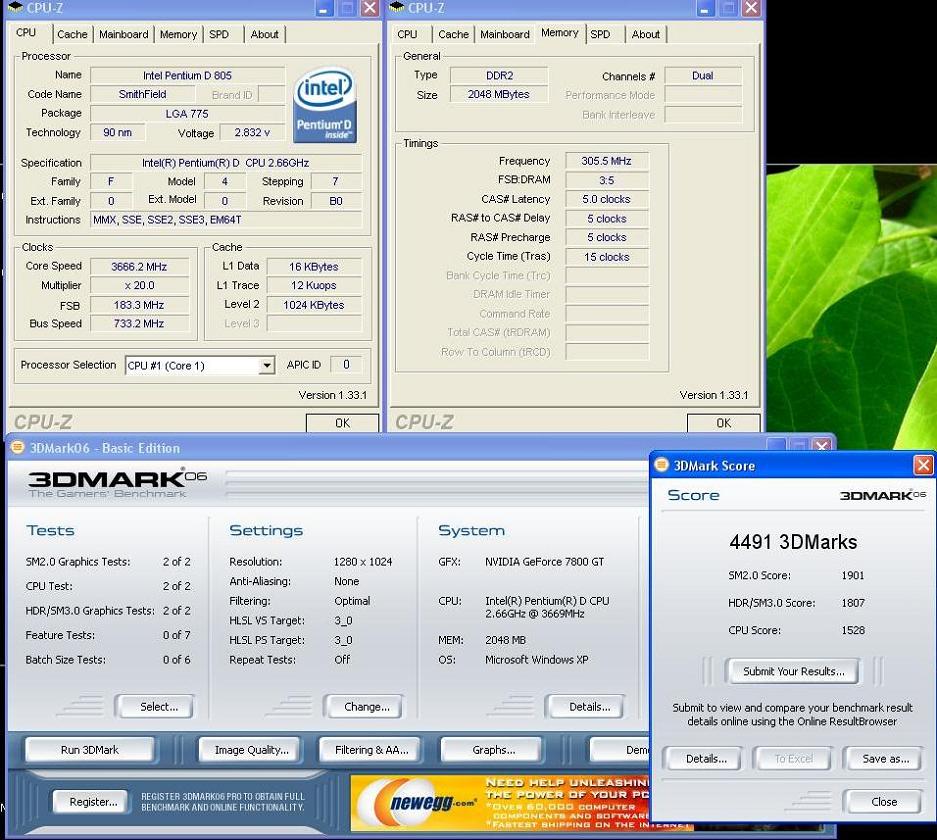Click OK in left CPU-Z window
The height and width of the screenshot is (840, 937).
[x=342, y=423]
